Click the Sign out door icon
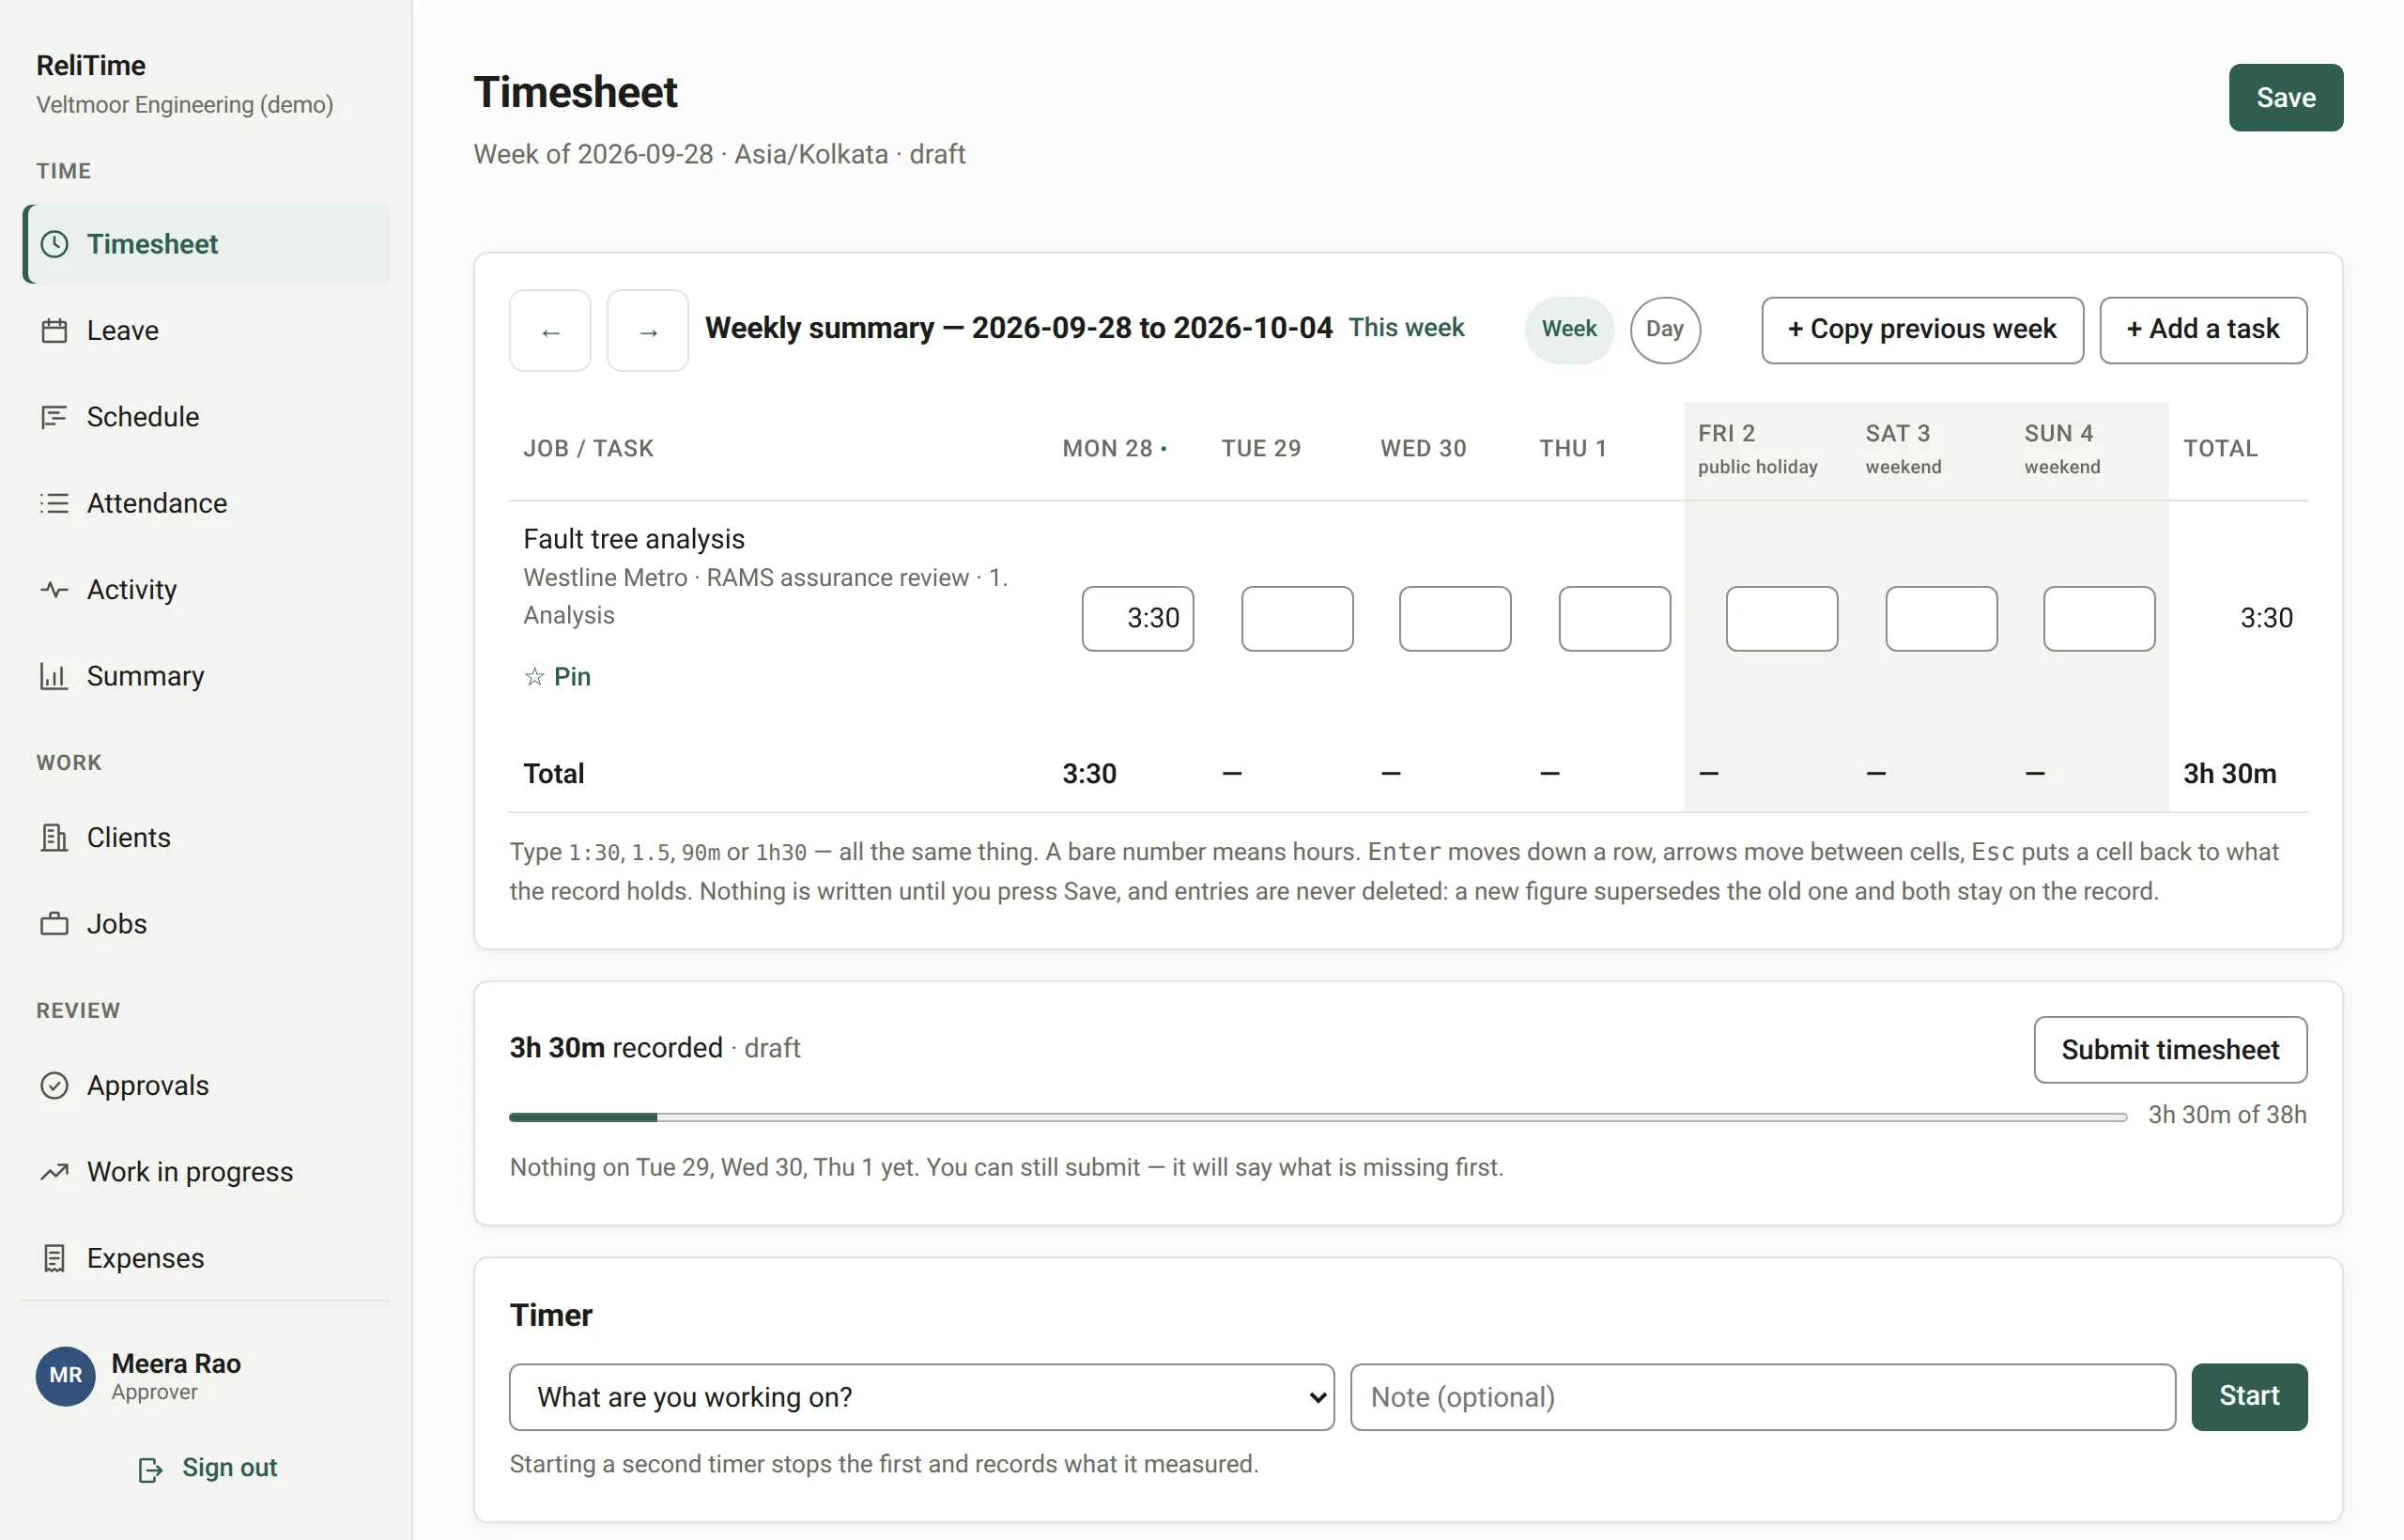 pyautogui.click(x=150, y=1469)
